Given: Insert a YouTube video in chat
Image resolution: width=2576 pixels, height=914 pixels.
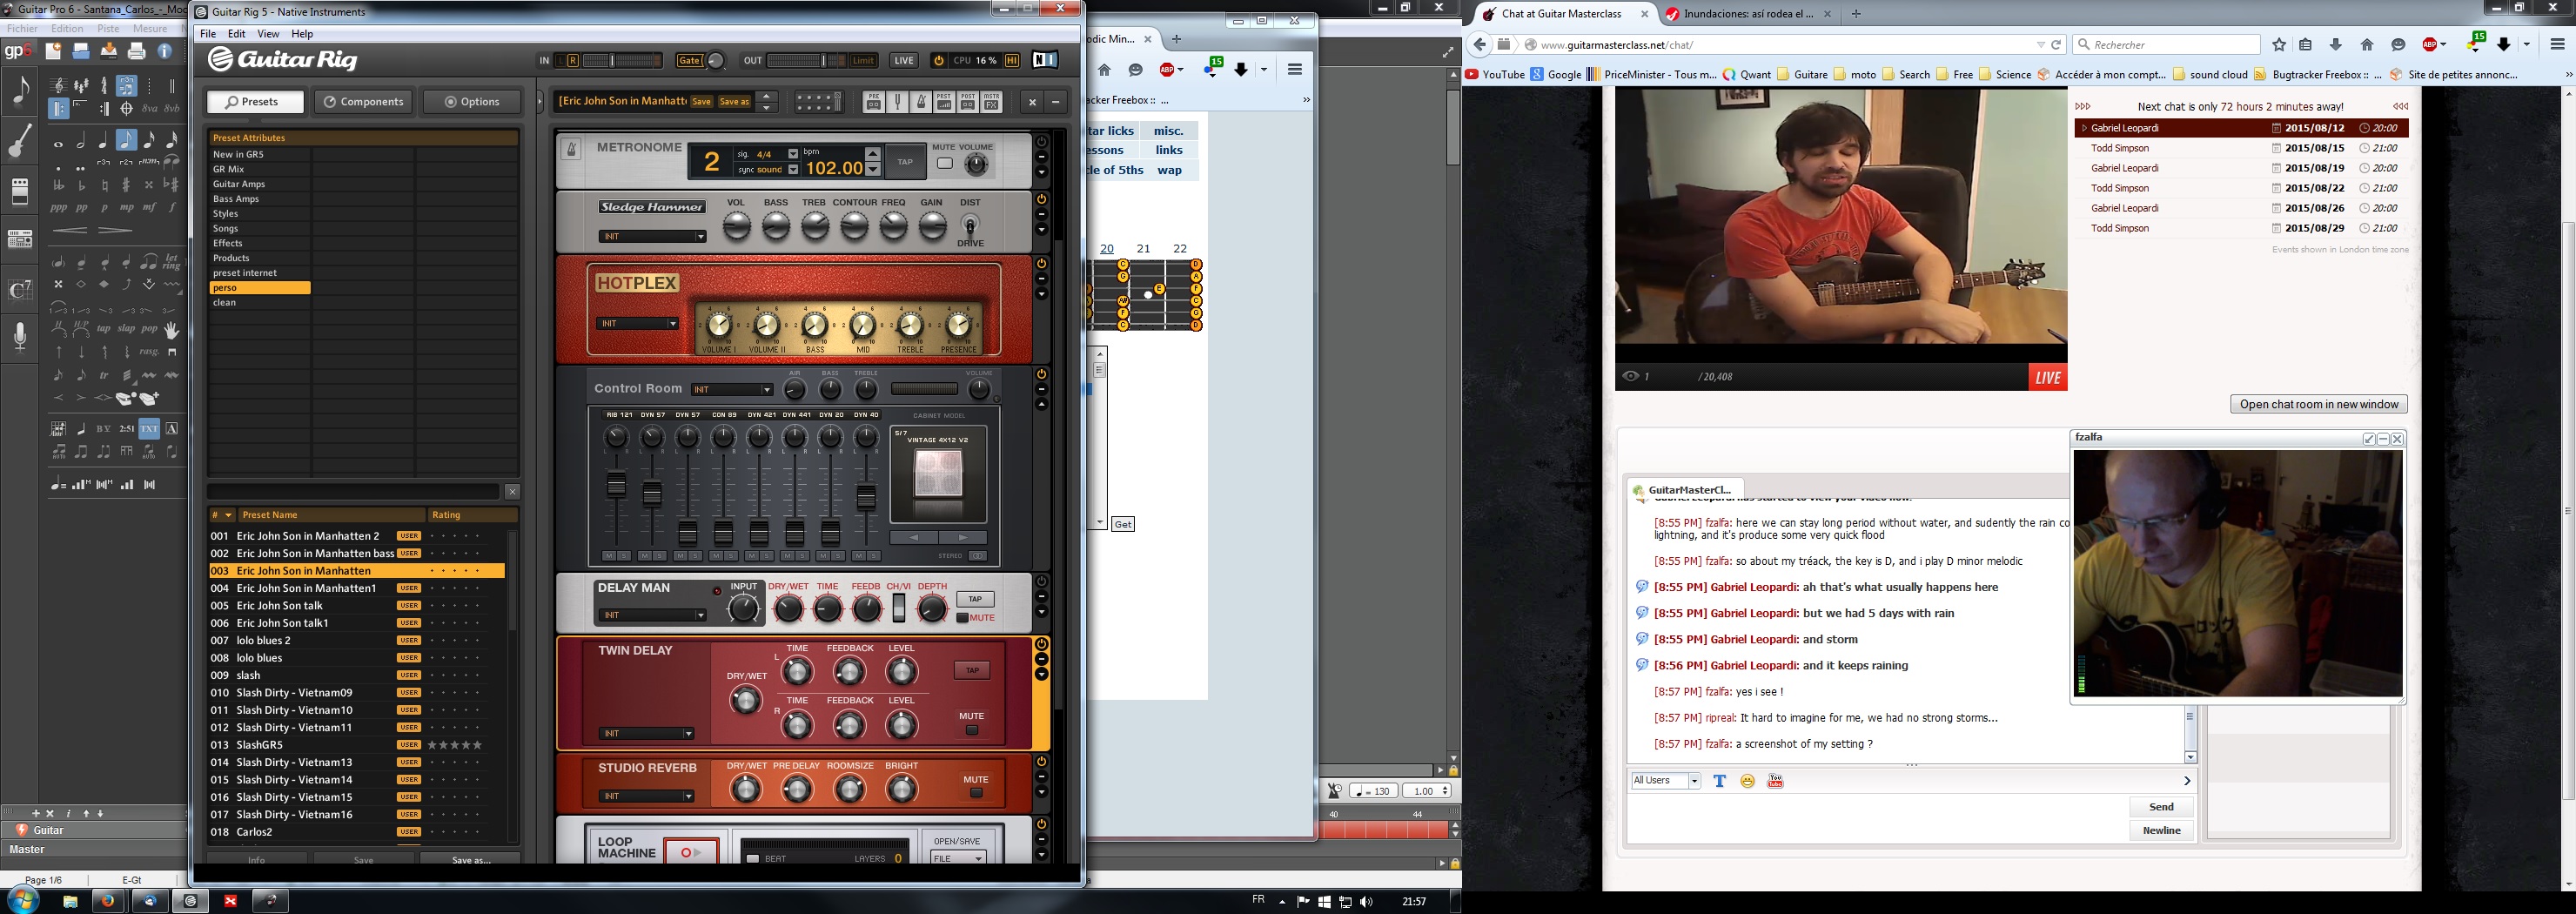Looking at the screenshot, I should [1775, 781].
